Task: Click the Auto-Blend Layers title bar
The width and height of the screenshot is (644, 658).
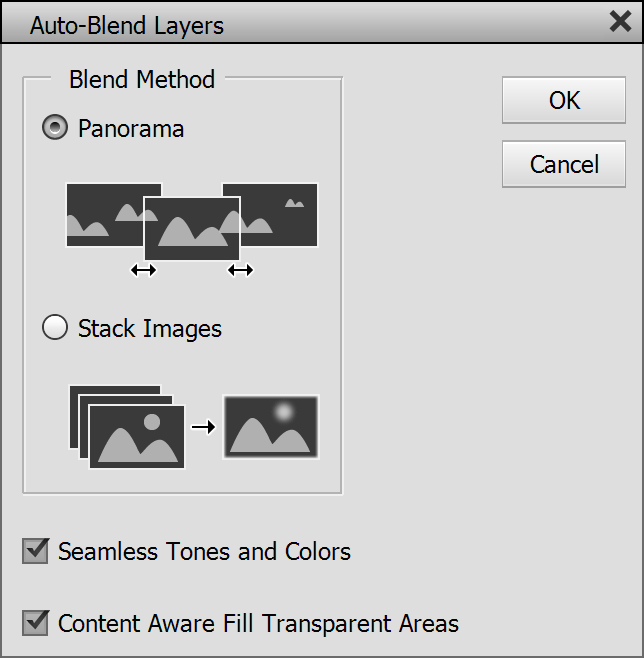Action: click(300, 24)
